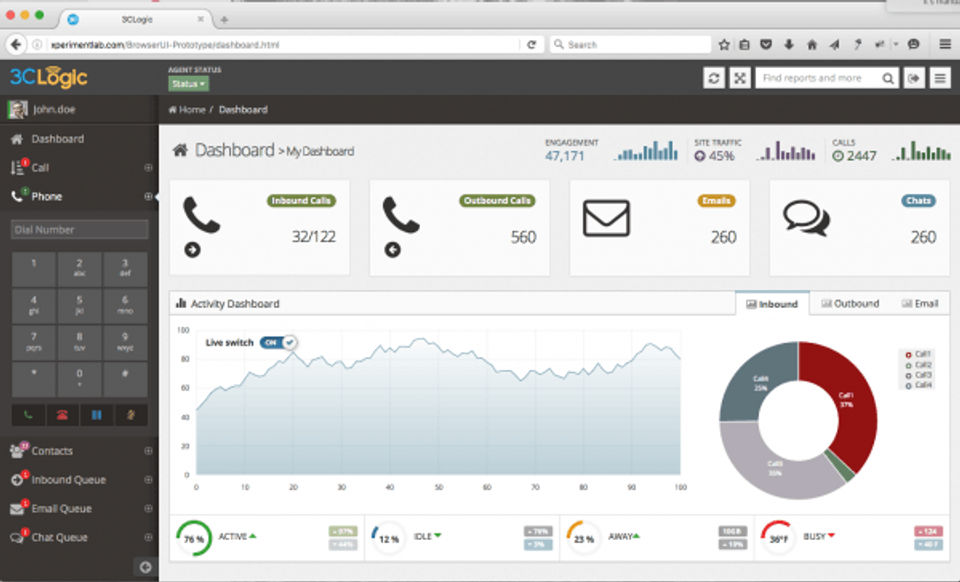Open the ACTIVE status arrow indicator
The height and width of the screenshot is (582, 960).
tap(253, 536)
